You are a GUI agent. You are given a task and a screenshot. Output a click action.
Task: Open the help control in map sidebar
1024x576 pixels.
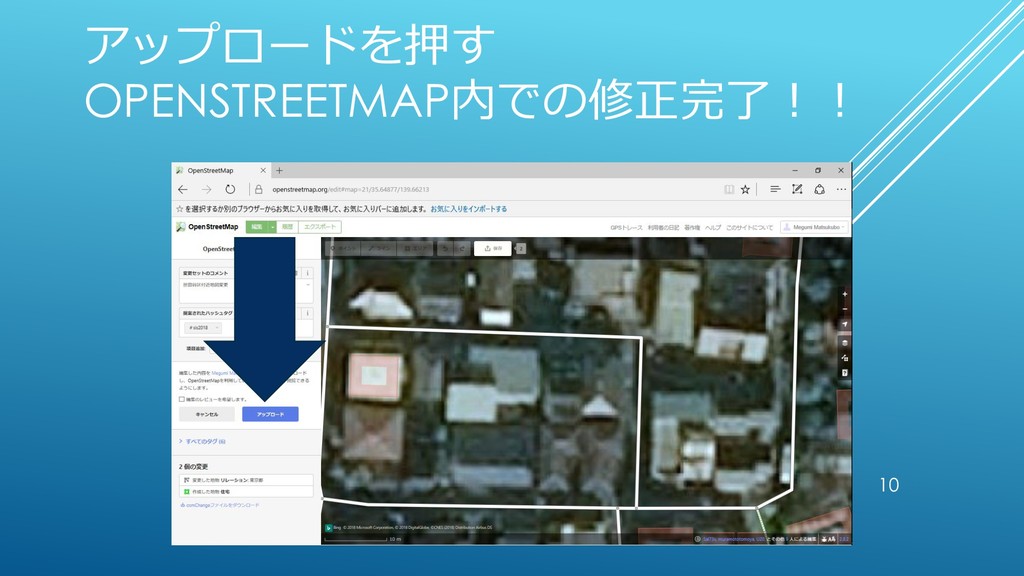pyautogui.click(x=844, y=373)
